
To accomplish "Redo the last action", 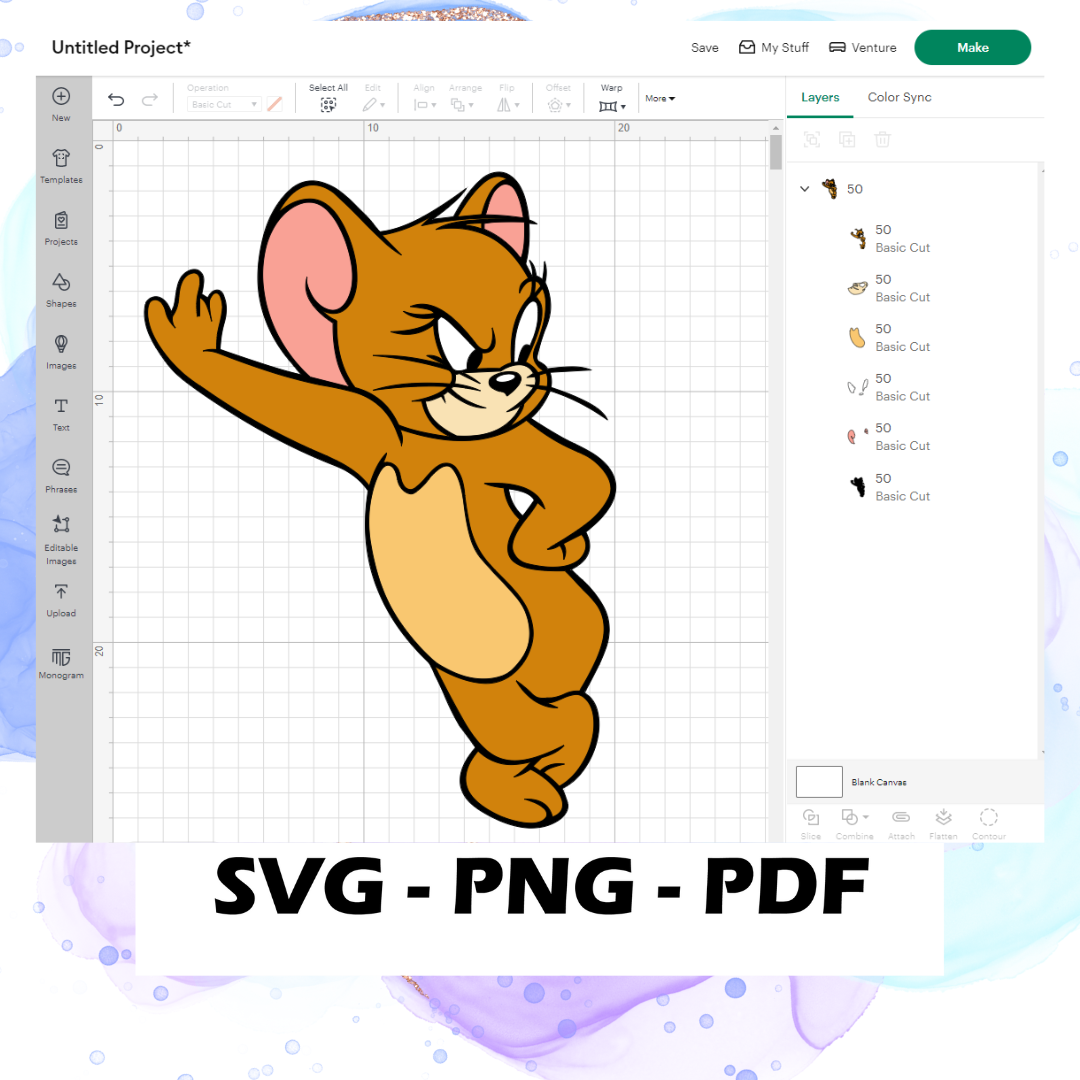I will 149,100.
